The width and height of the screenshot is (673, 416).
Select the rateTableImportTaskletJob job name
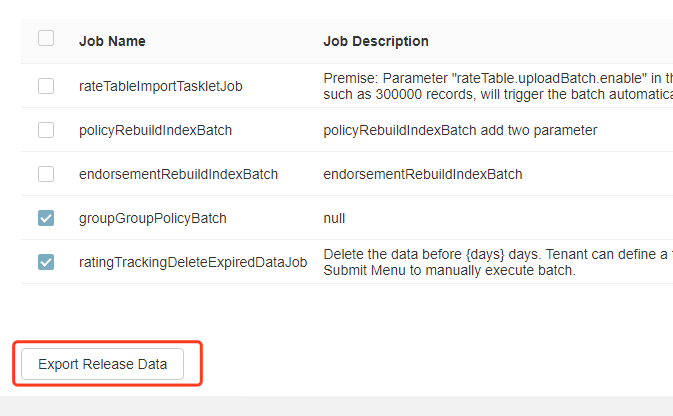tap(161, 86)
